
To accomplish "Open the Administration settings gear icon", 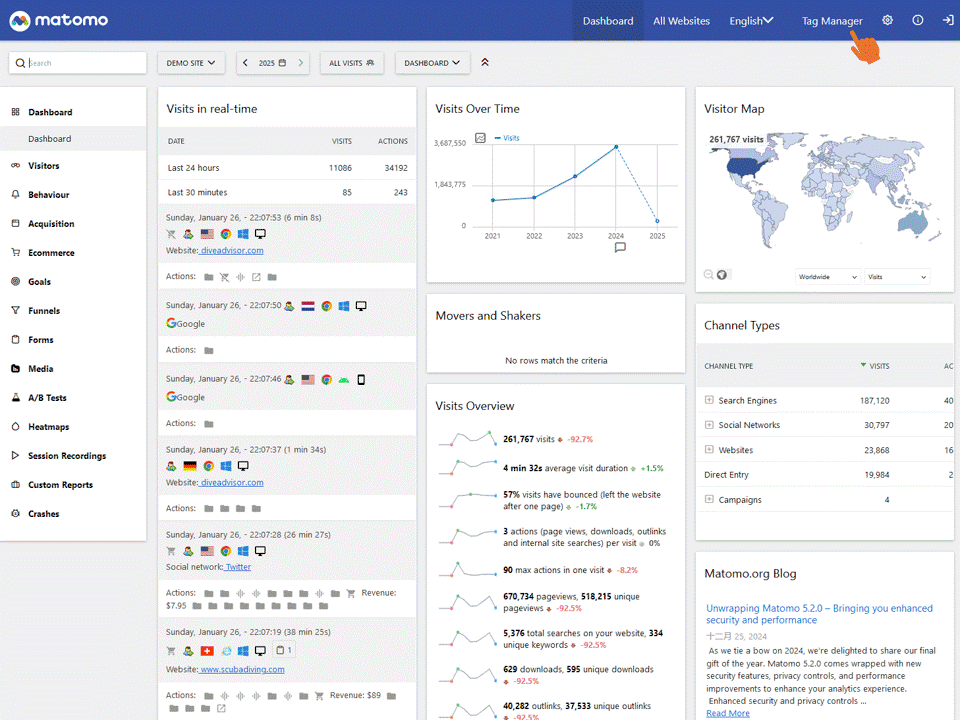I will coord(887,21).
